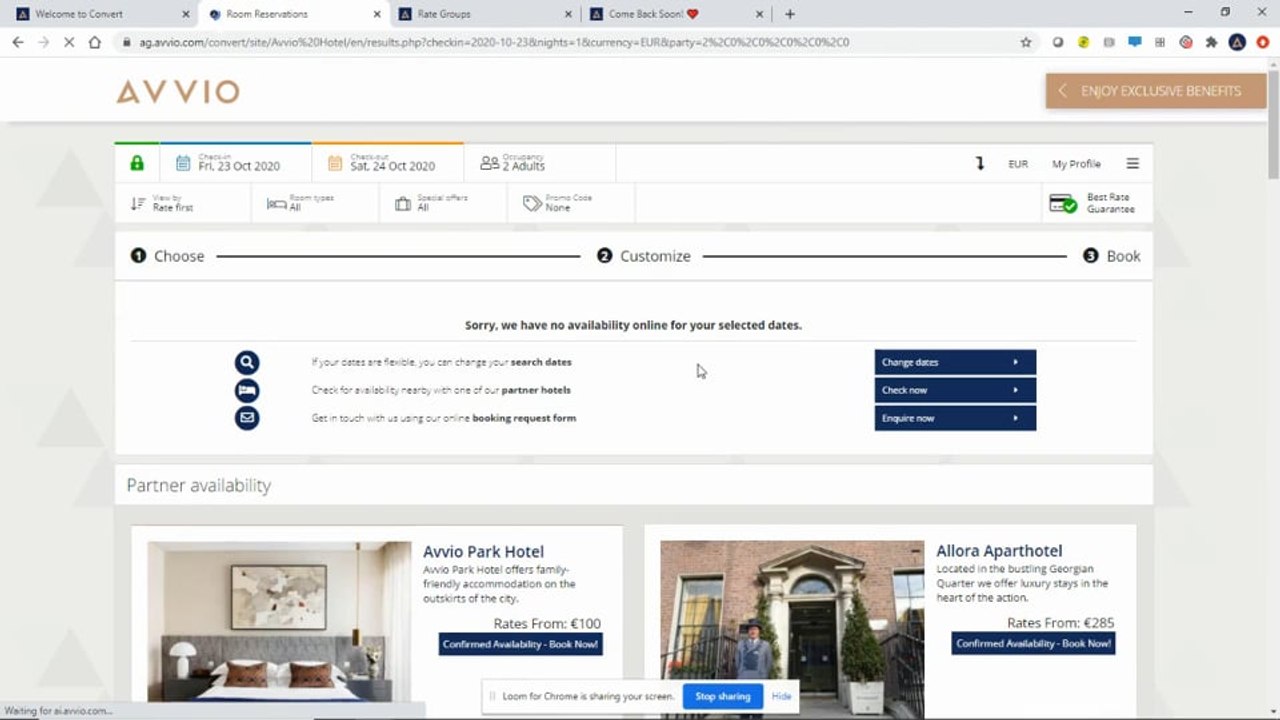Book Allora Aparthotel confirmed availability

pyautogui.click(x=1033, y=643)
